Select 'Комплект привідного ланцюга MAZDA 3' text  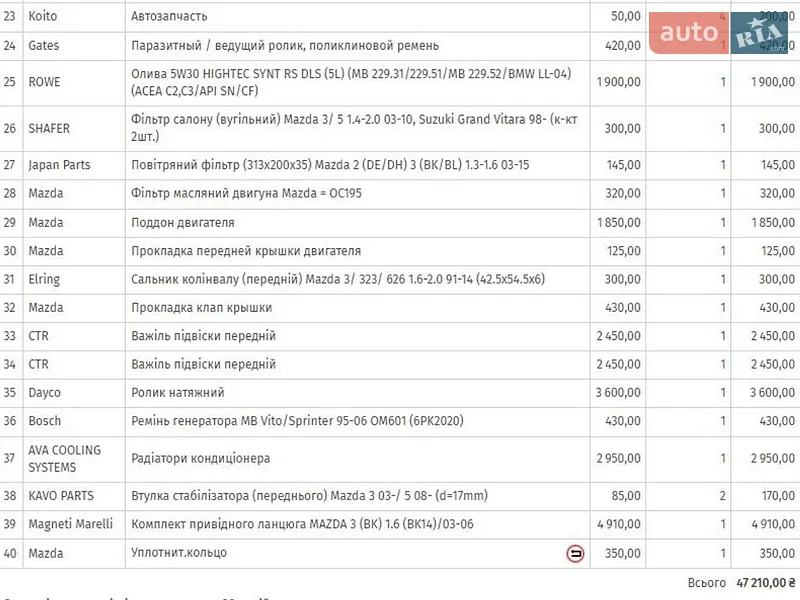[302, 524]
